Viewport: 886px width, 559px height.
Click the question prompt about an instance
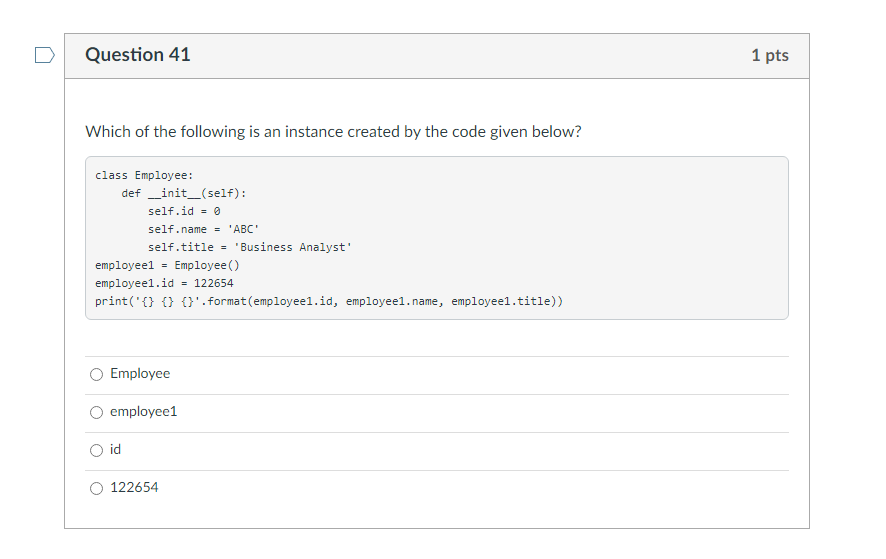[x=333, y=131]
